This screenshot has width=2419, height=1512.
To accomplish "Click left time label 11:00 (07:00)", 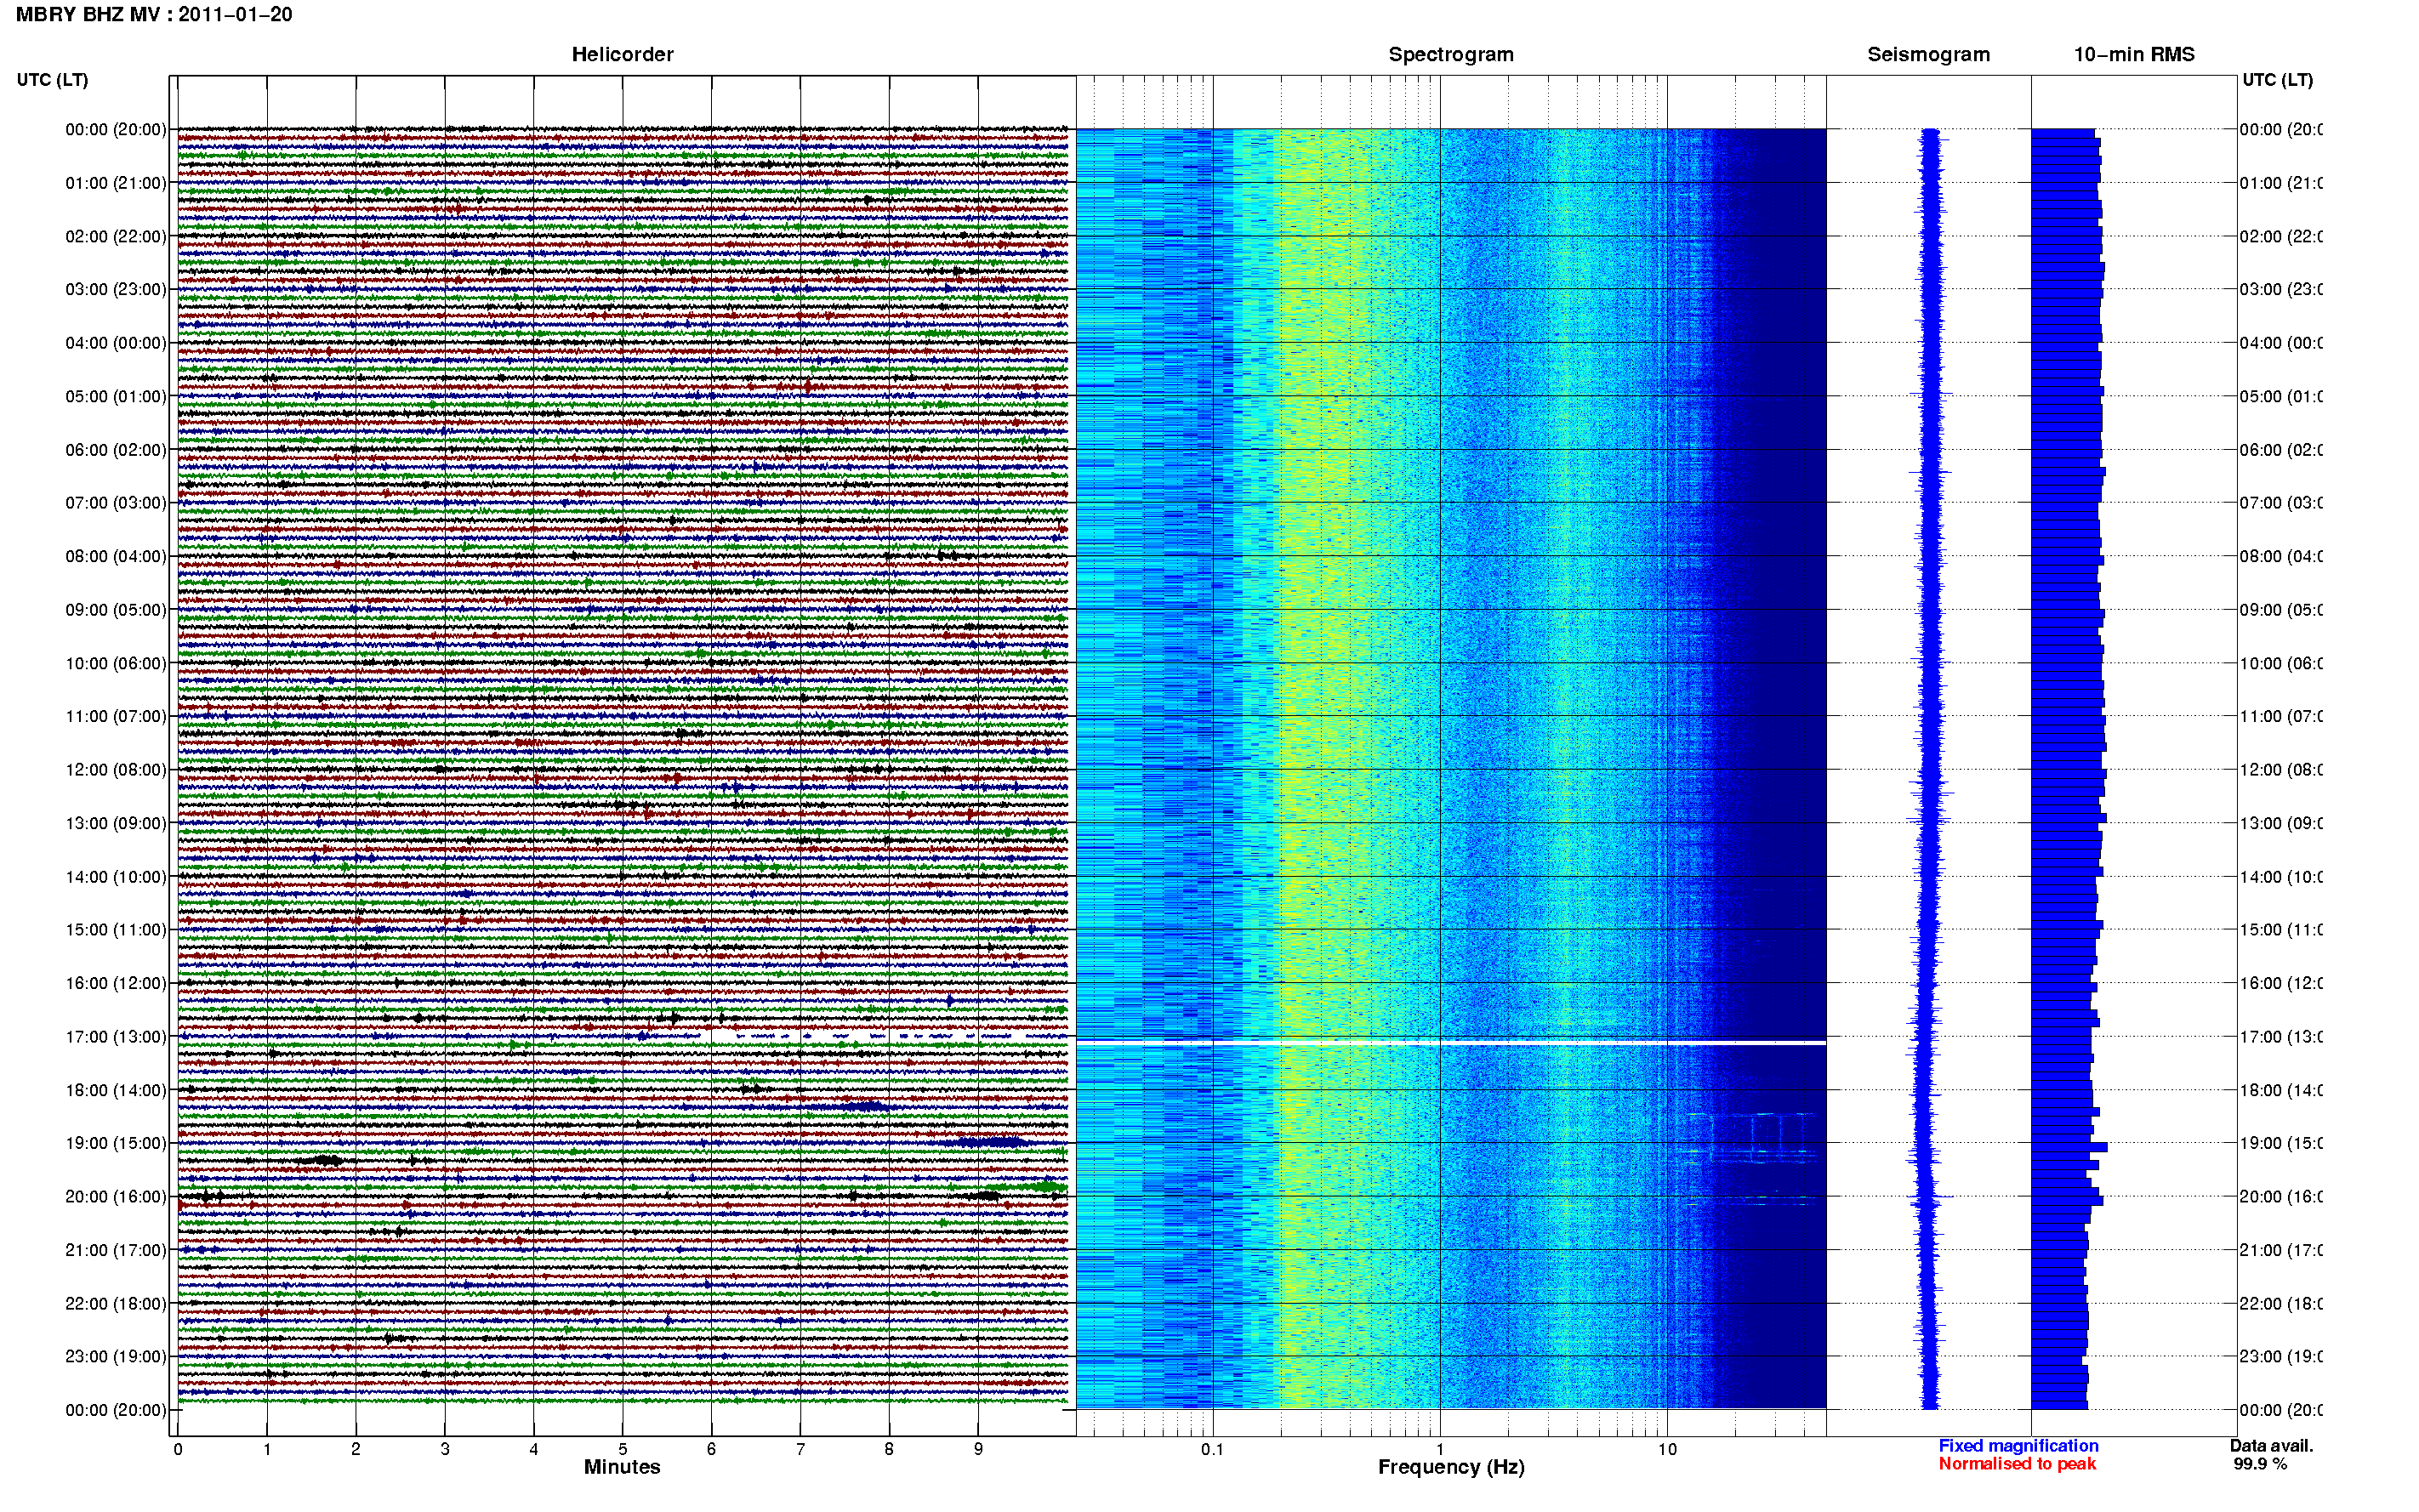I will [116, 716].
